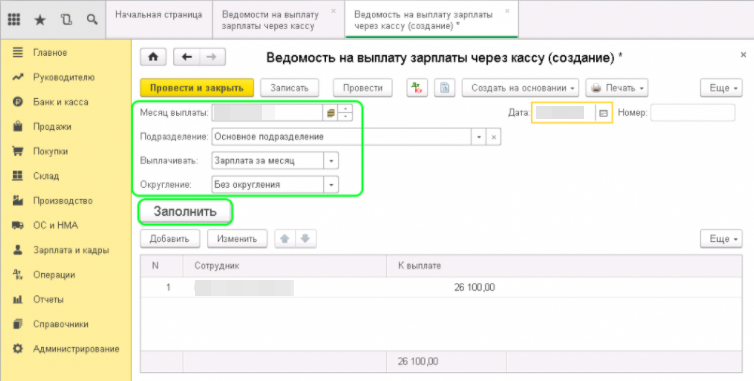The image size is (754, 381).
Task: Open Покупки section in sidebar
Action: [x=50, y=151]
